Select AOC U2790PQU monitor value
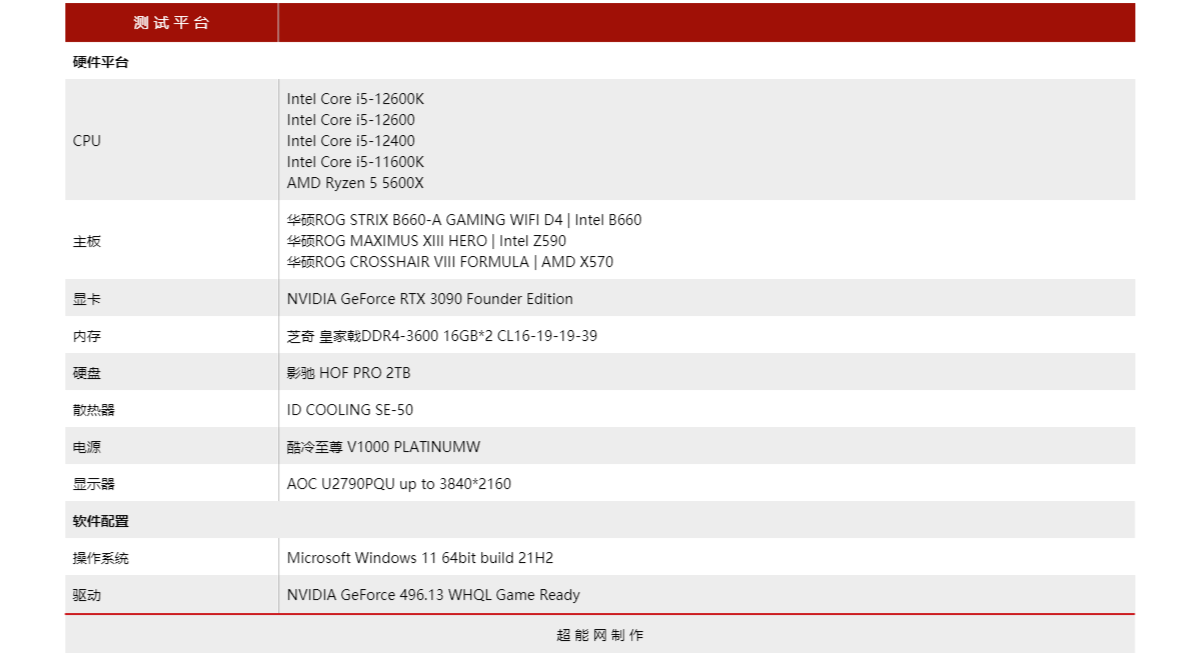Image resolution: width=1200 pixels, height=653 pixels. coord(399,484)
